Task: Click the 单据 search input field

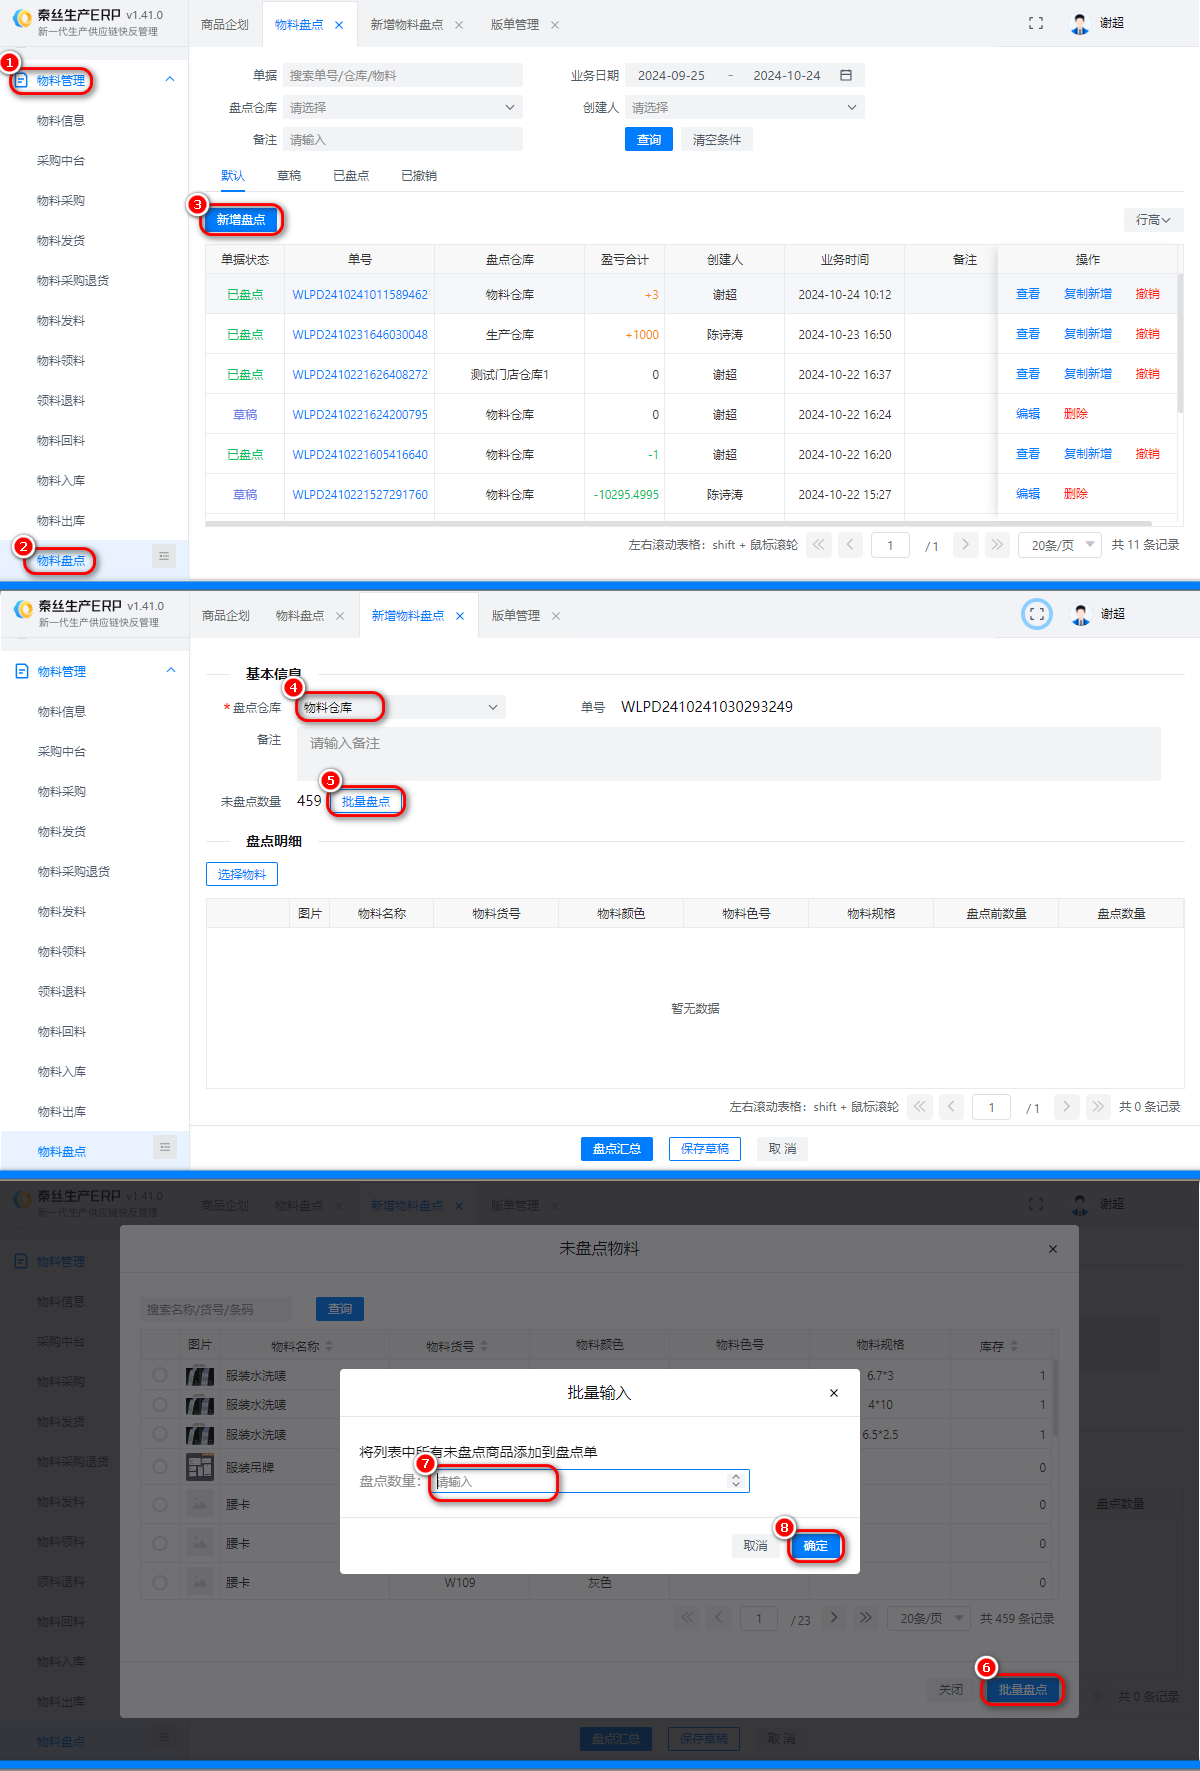Action: tap(402, 75)
